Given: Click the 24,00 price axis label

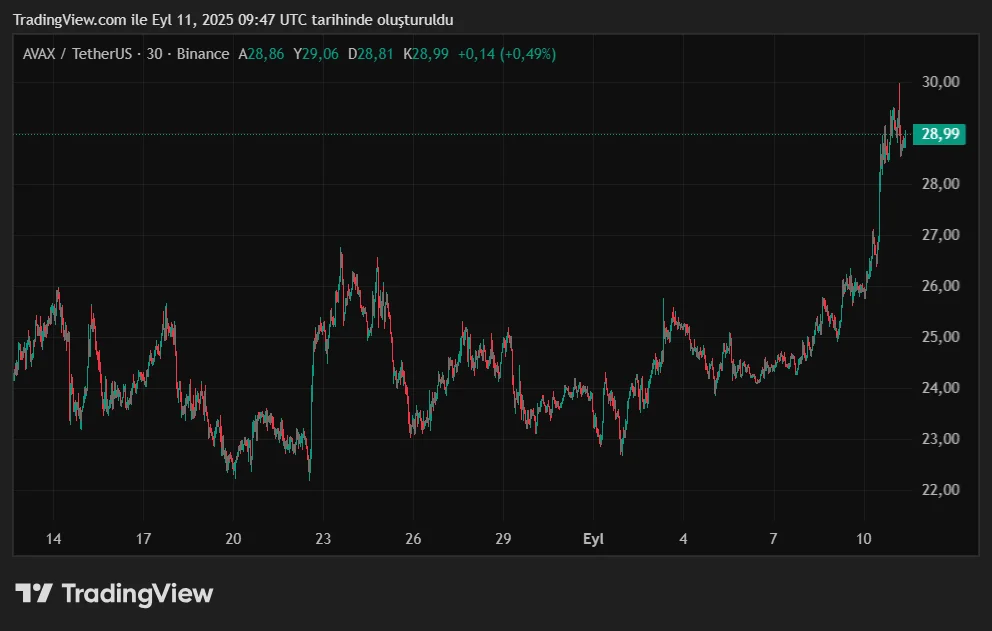Looking at the screenshot, I should (x=941, y=387).
